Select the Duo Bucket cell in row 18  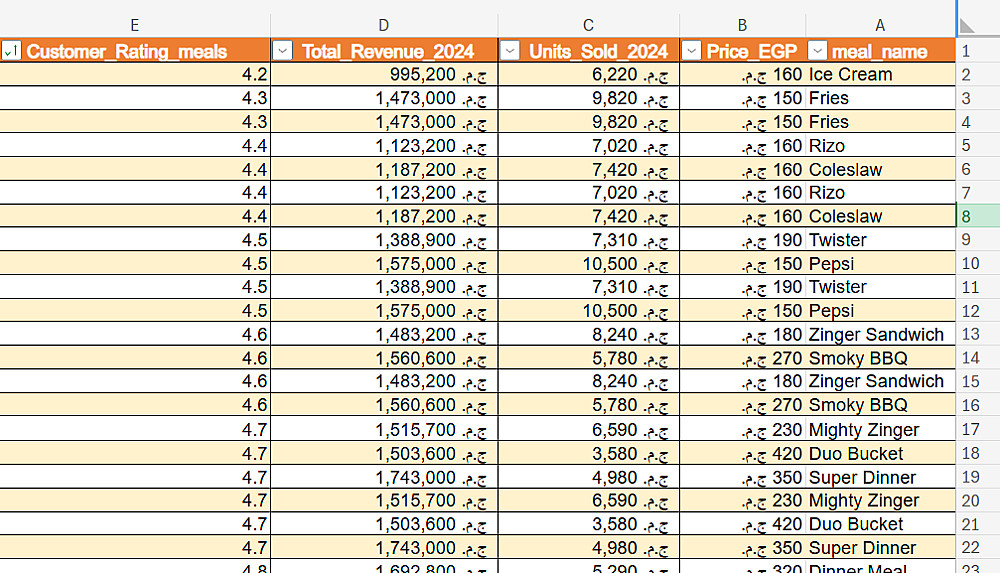tap(881, 454)
